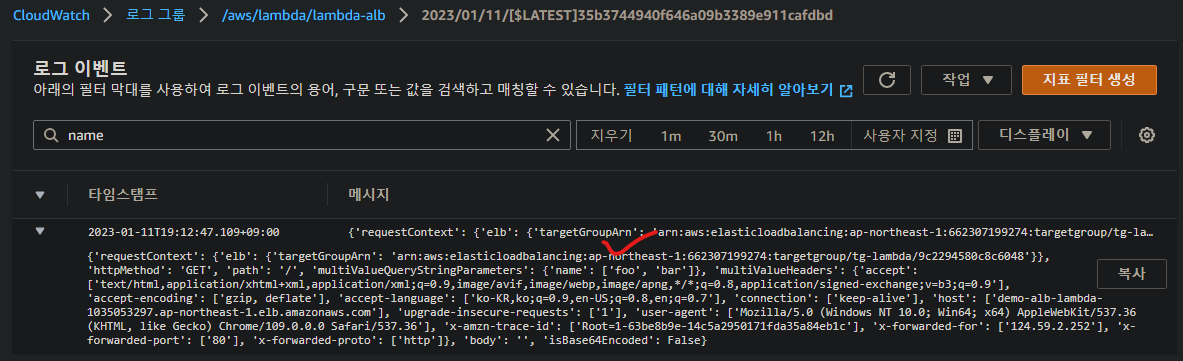Image resolution: width=1183 pixels, height=361 pixels.
Task: Click the collapsed message summary line
Action: coord(751,232)
